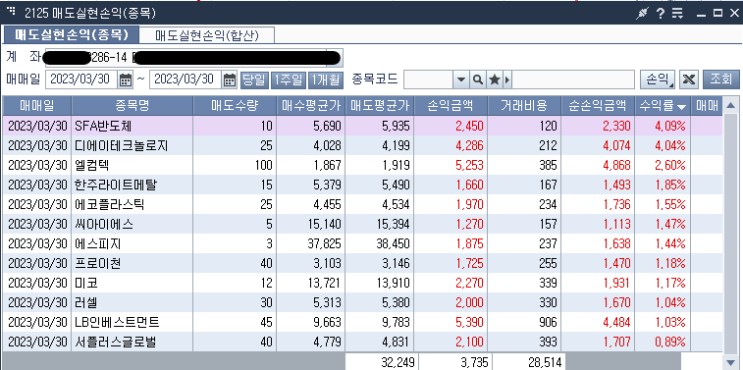743x370 pixels.
Task: Click the end date input field
Action: [x=186, y=80]
